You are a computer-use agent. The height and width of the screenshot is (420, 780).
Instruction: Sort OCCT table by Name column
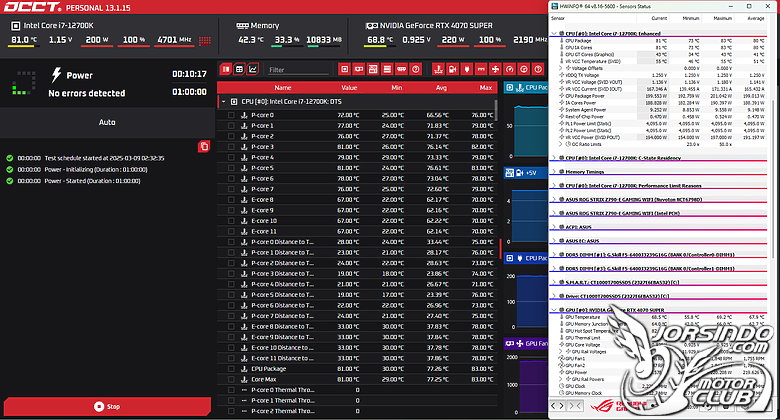coord(283,88)
